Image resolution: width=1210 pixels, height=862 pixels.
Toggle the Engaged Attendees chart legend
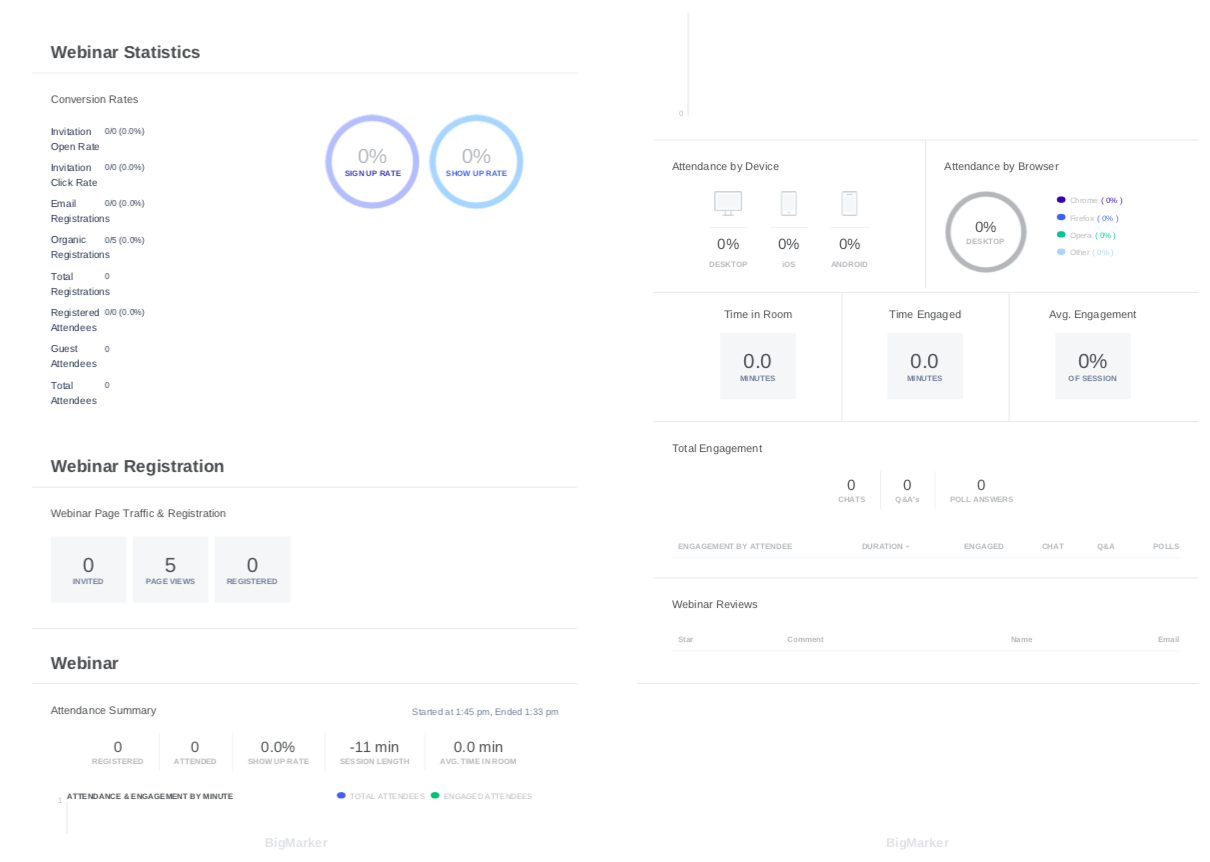coord(481,796)
